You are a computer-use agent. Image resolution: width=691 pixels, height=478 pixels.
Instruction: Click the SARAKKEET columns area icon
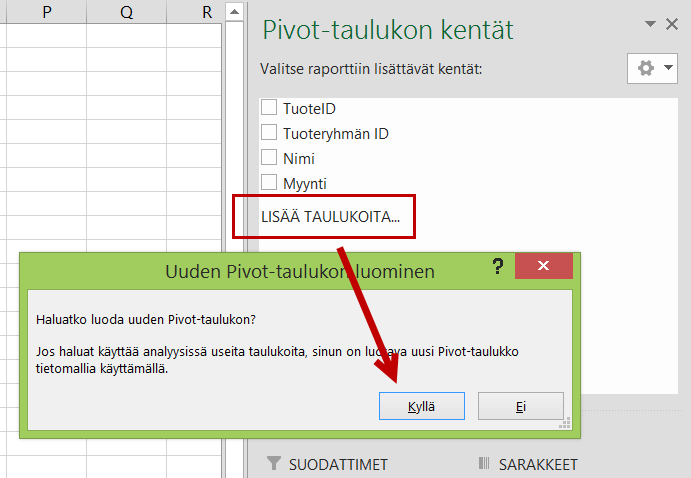click(485, 464)
